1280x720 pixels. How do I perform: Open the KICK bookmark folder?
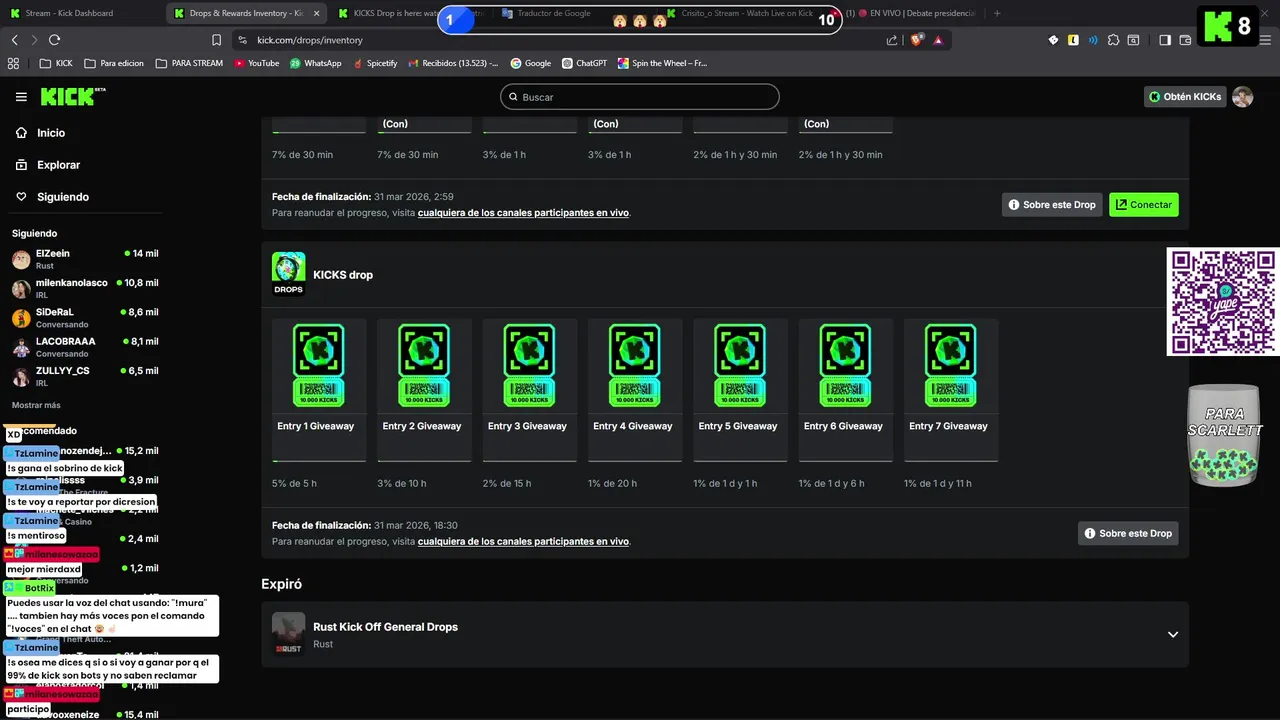coord(56,63)
